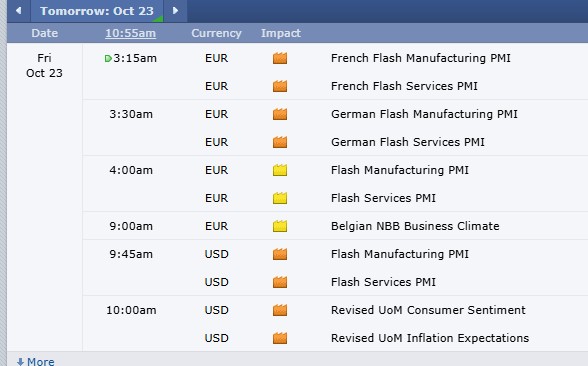
Task: Click orange impact icon for USD Flash Services PMI
Action: 280,282
